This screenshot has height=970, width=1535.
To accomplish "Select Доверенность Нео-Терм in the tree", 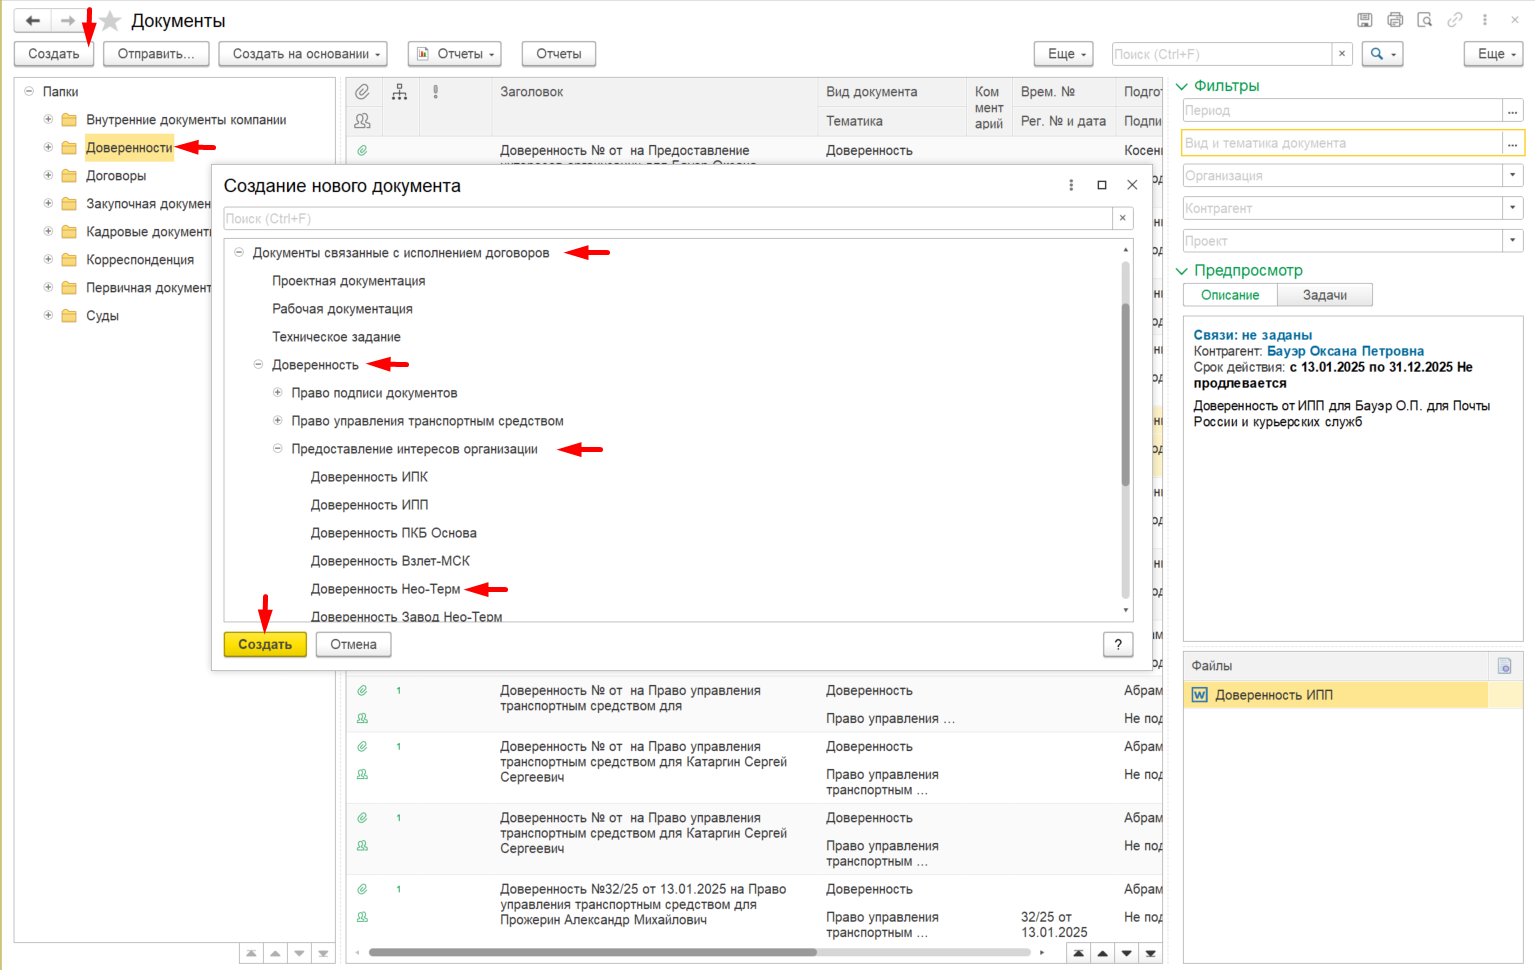I will click(x=385, y=589).
